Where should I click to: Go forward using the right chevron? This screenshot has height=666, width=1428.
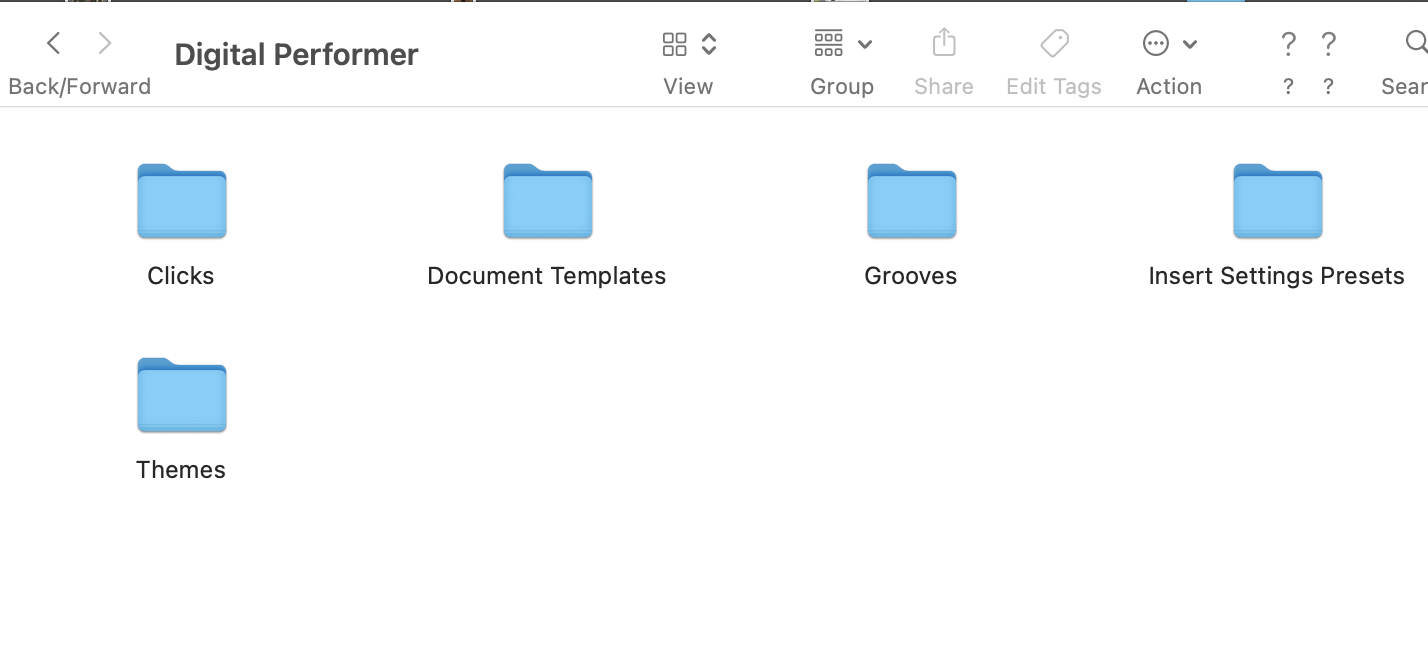(104, 43)
